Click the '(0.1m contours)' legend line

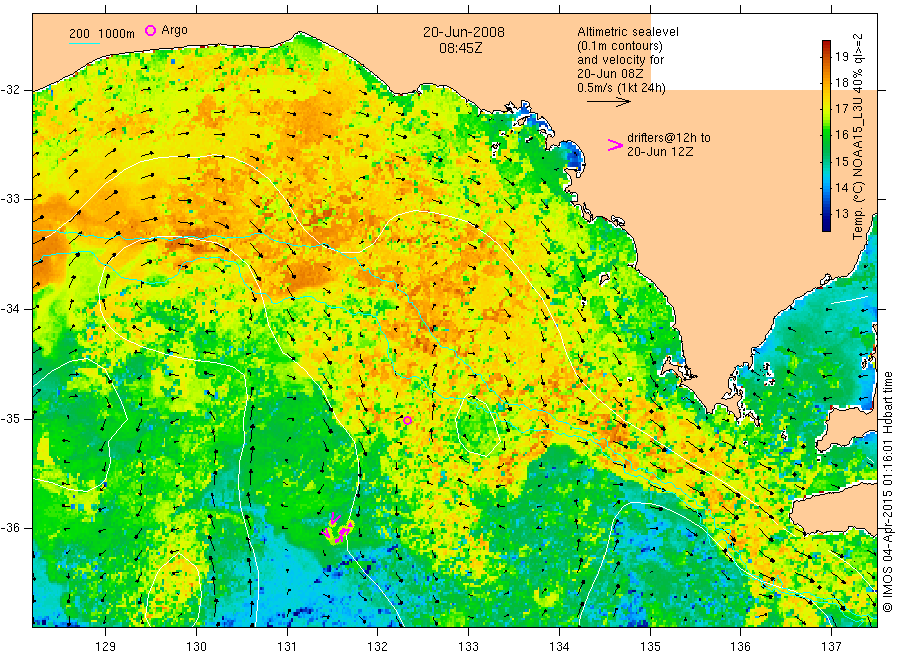619,46
